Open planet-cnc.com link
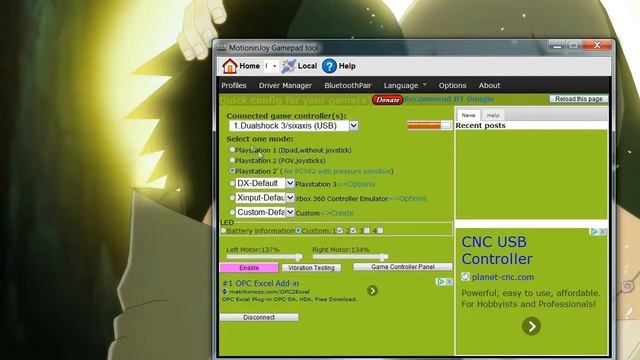The image size is (640, 360). click(x=502, y=277)
